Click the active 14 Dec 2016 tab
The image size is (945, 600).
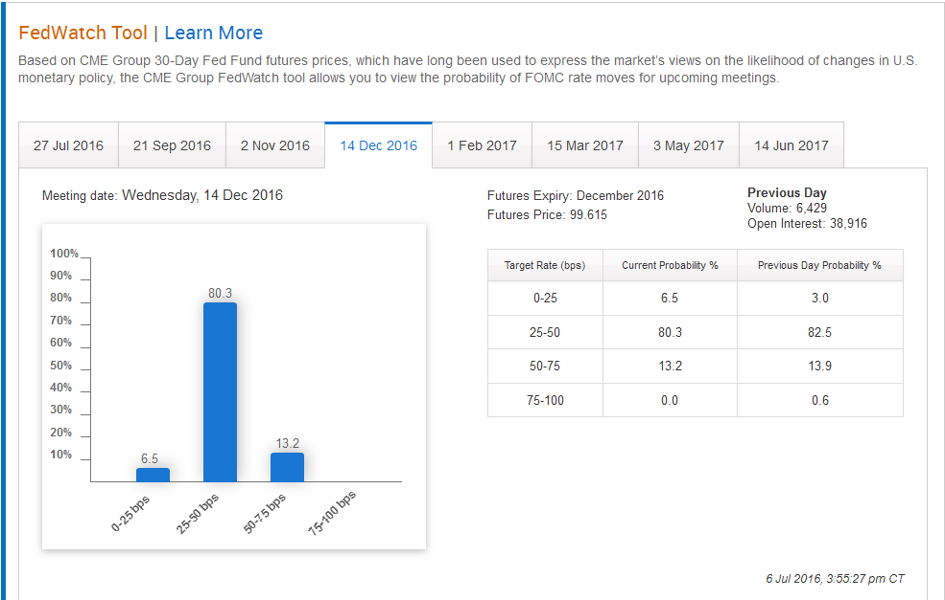(378, 145)
